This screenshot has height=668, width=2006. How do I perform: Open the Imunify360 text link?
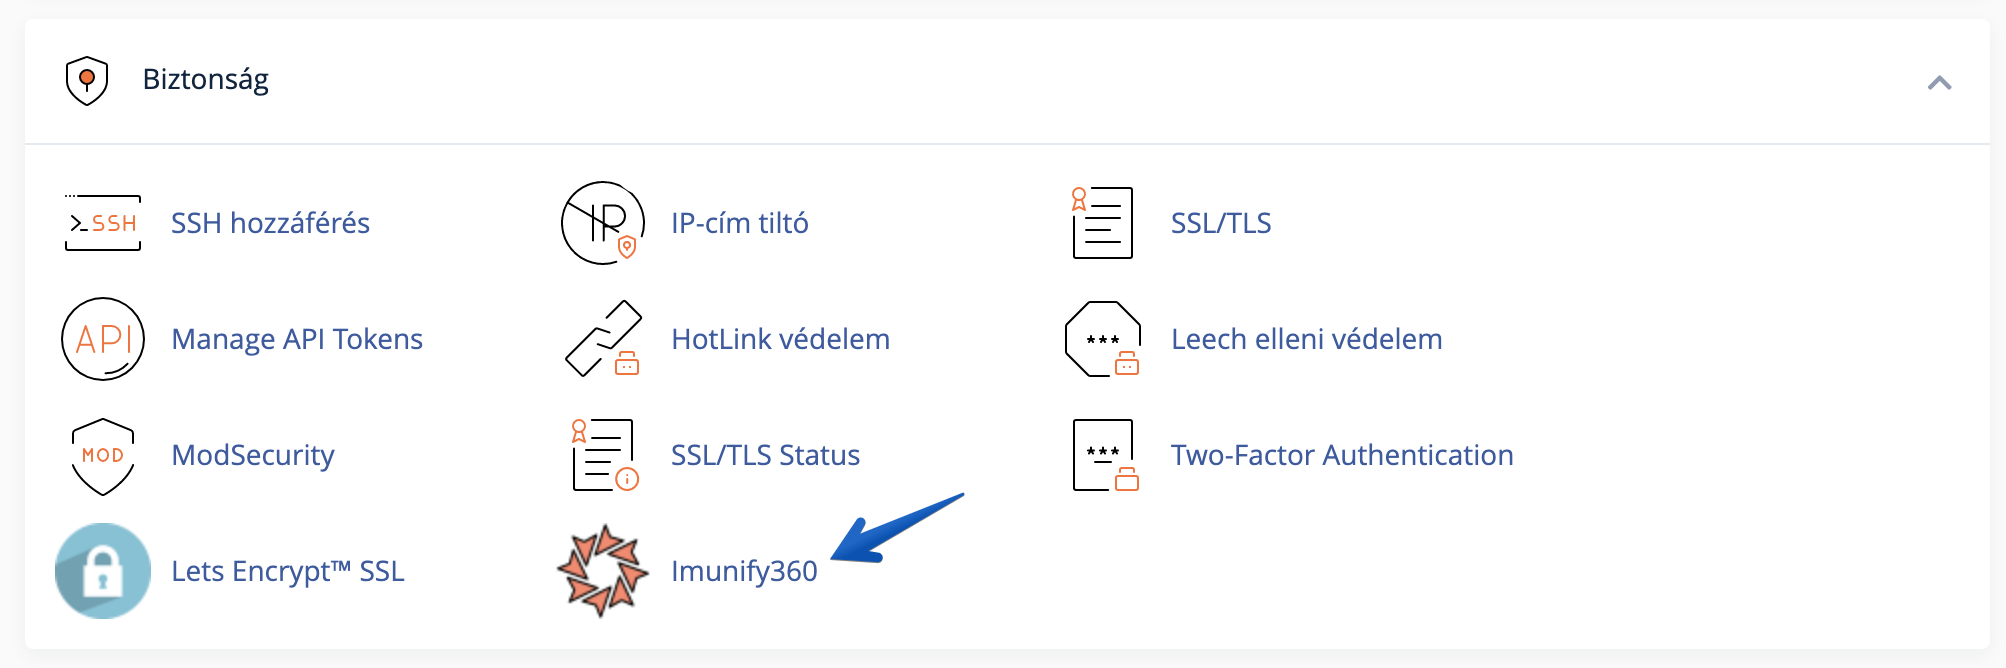point(744,571)
